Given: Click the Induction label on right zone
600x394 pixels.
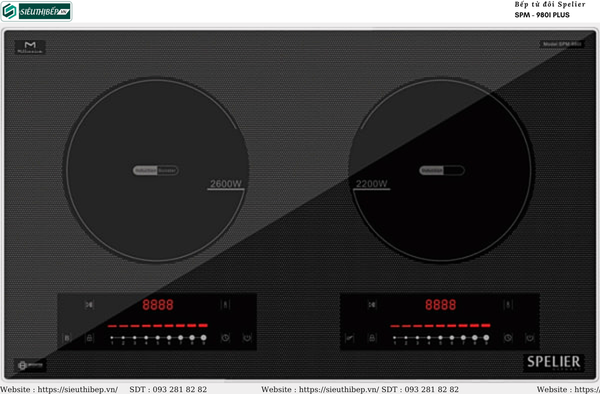Looking at the screenshot, I should click(x=431, y=170).
